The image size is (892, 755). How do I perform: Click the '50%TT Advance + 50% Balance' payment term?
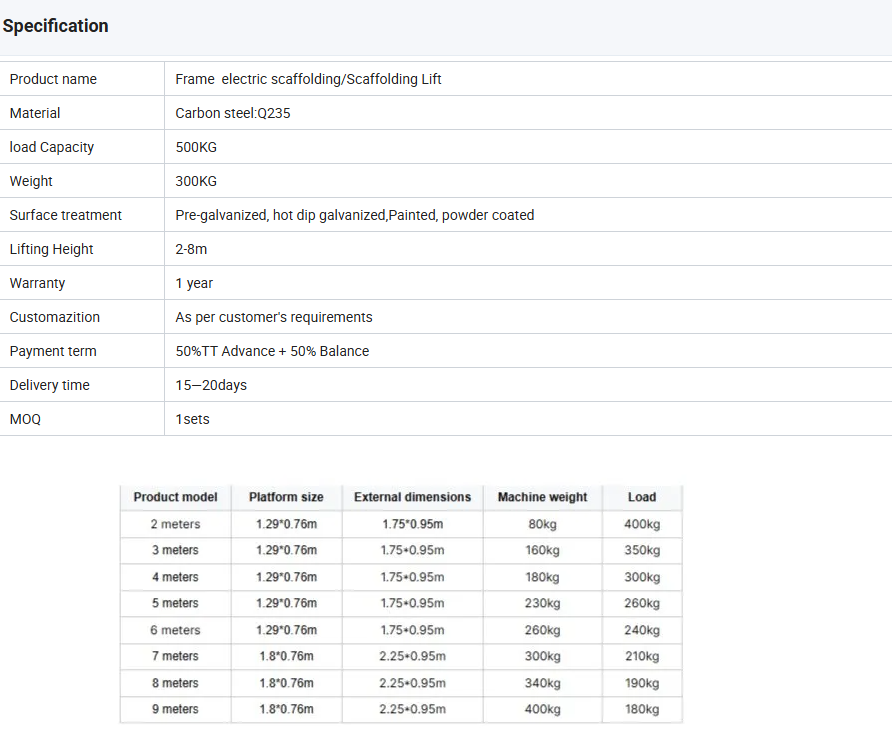pyautogui.click(x=272, y=351)
